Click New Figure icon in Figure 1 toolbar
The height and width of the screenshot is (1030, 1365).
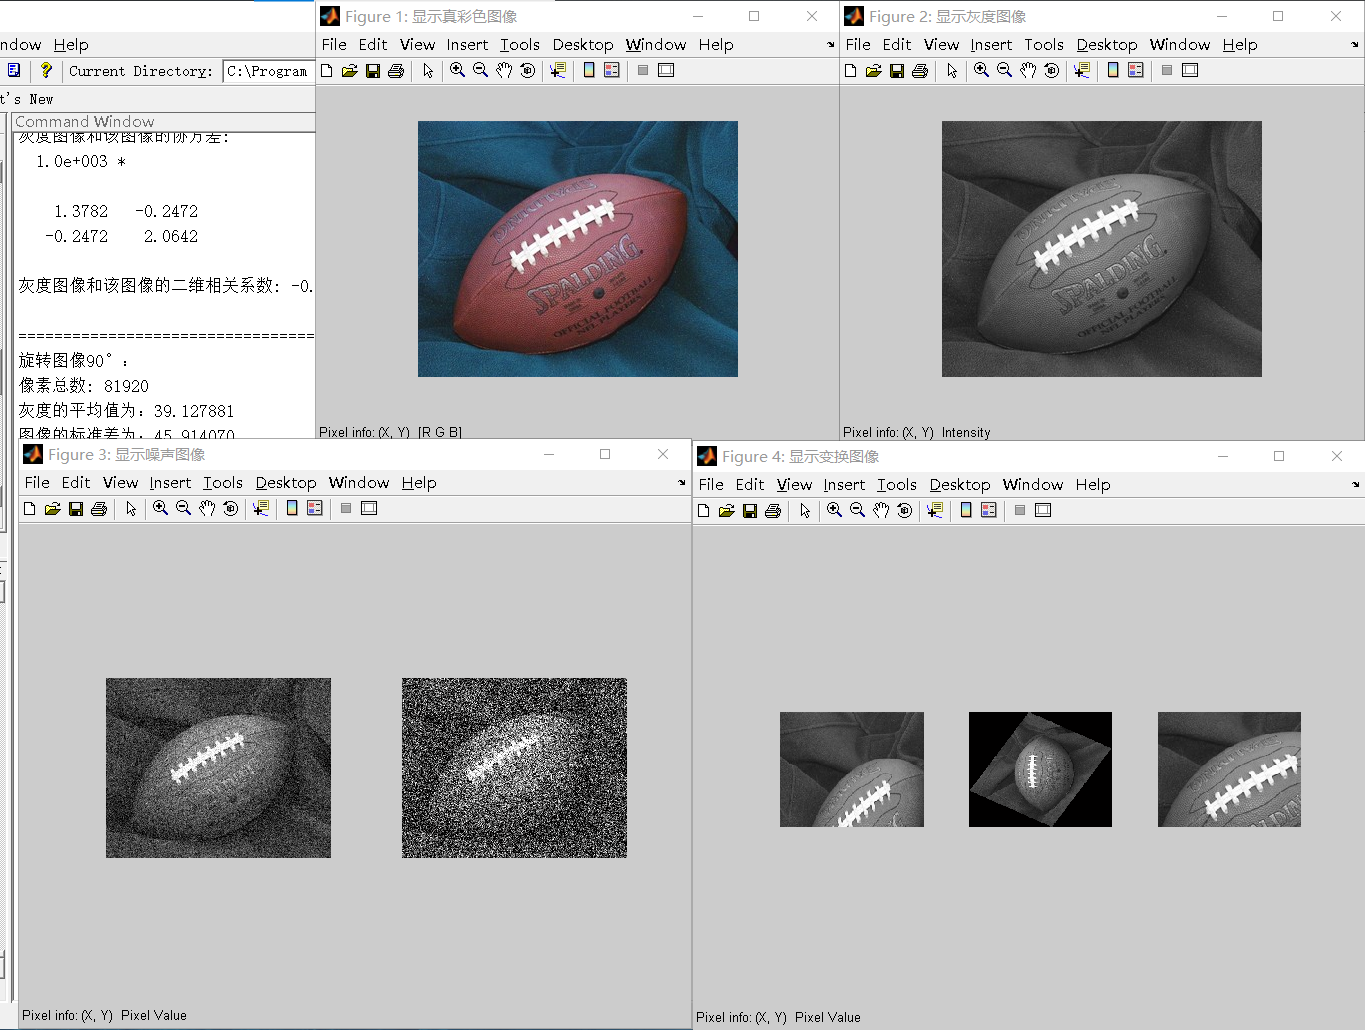pos(326,71)
